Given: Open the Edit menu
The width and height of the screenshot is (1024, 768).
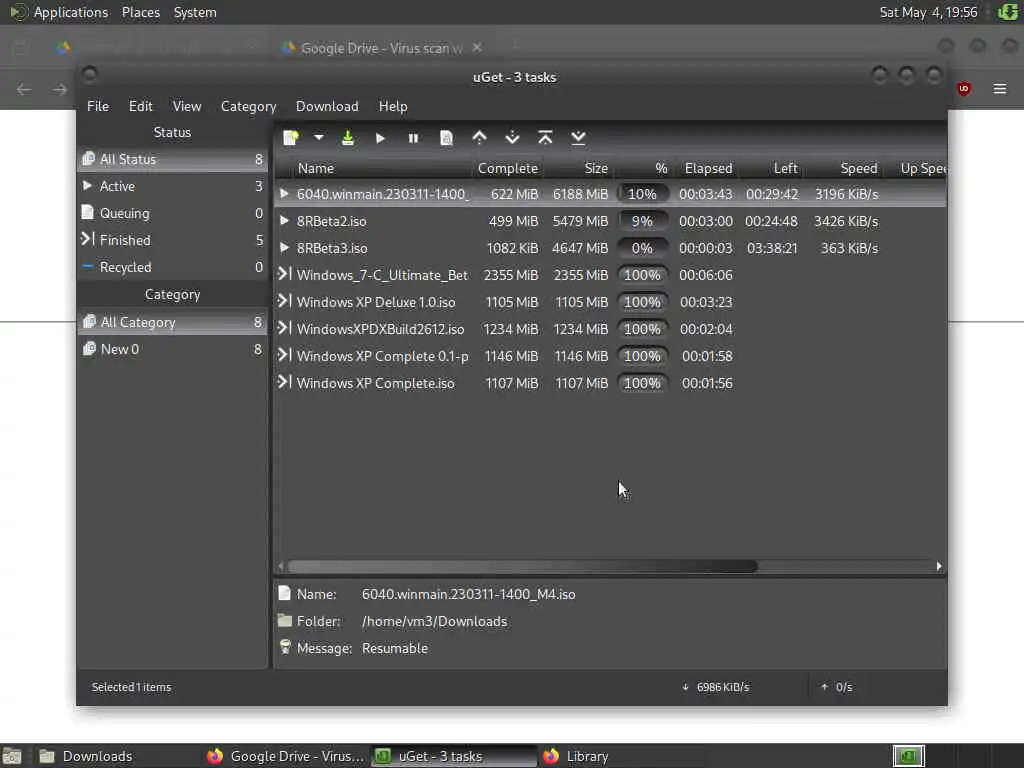Looking at the screenshot, I should (140, 106).
